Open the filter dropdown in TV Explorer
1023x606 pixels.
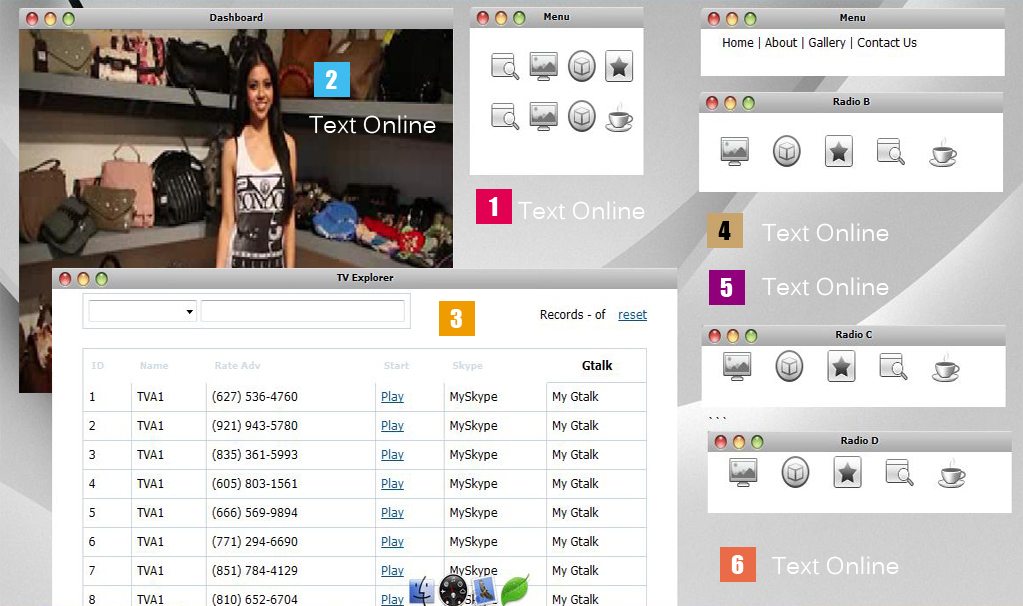click(142, 311)
